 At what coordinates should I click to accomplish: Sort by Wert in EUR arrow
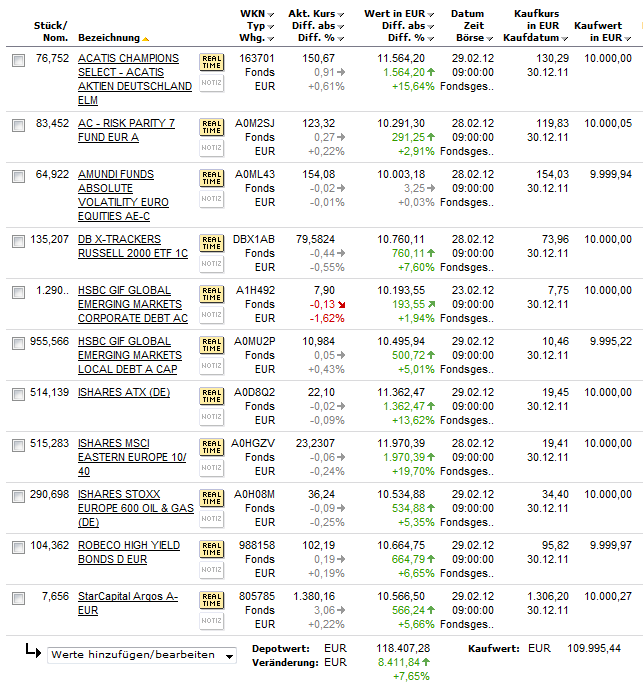tap(430, 15)
